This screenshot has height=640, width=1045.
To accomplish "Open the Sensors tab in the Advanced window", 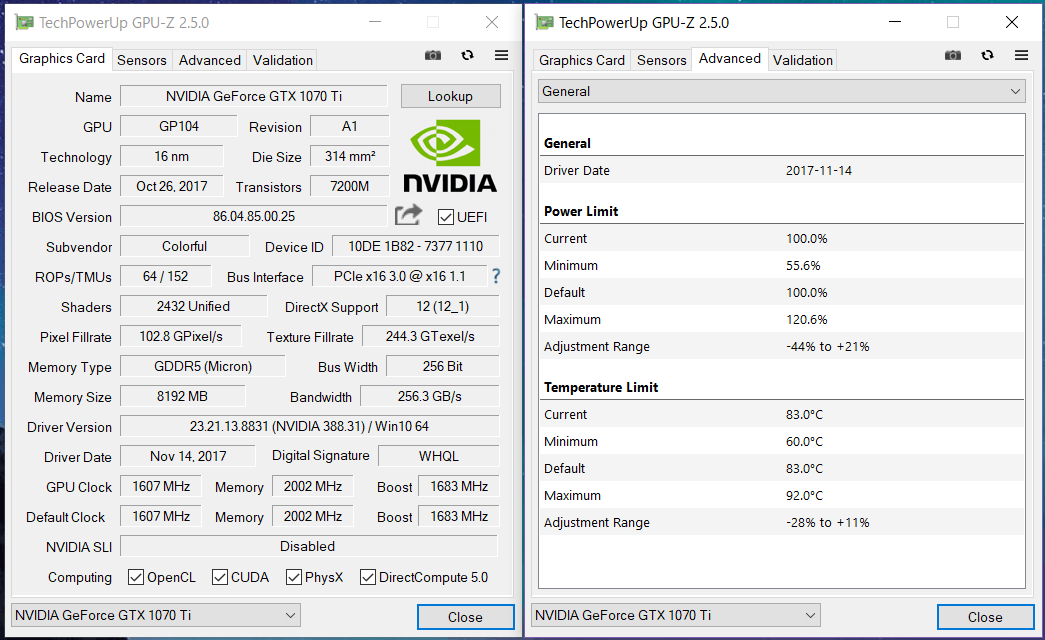I will (662, 60).
